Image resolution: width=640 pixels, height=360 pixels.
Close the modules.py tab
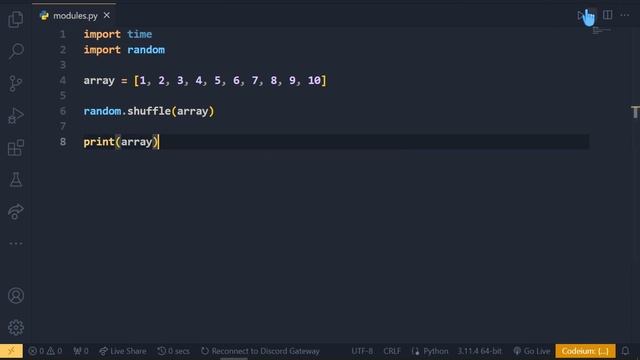point(107,16)
